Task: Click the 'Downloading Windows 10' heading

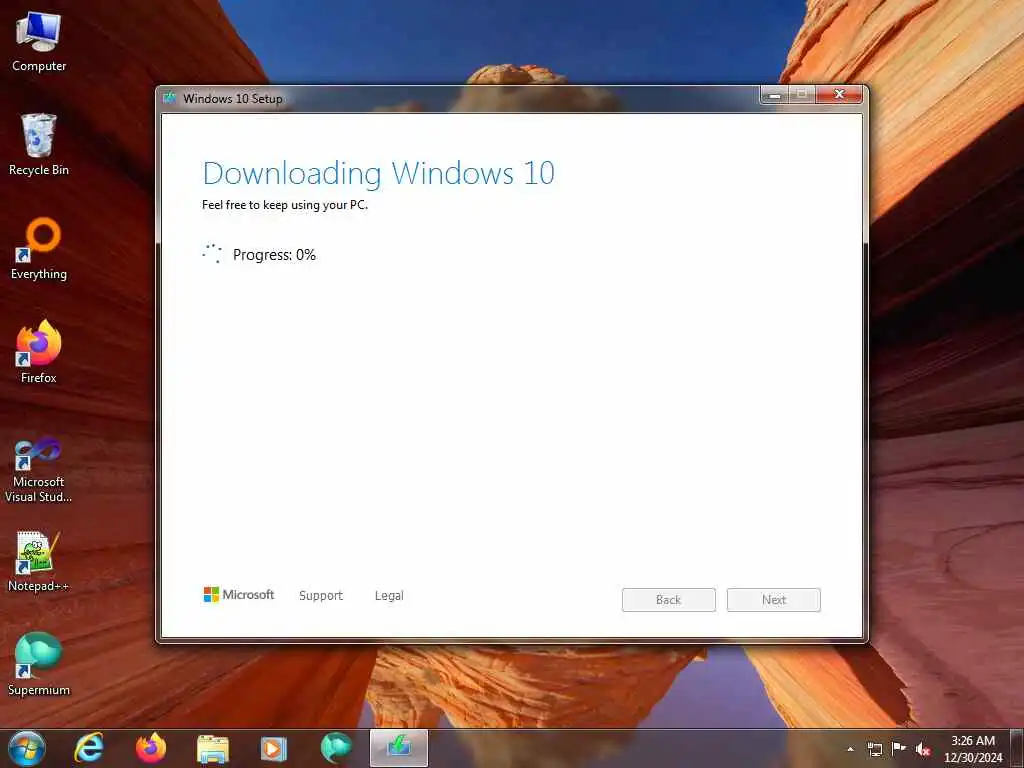Action: [x=379, y=173]
